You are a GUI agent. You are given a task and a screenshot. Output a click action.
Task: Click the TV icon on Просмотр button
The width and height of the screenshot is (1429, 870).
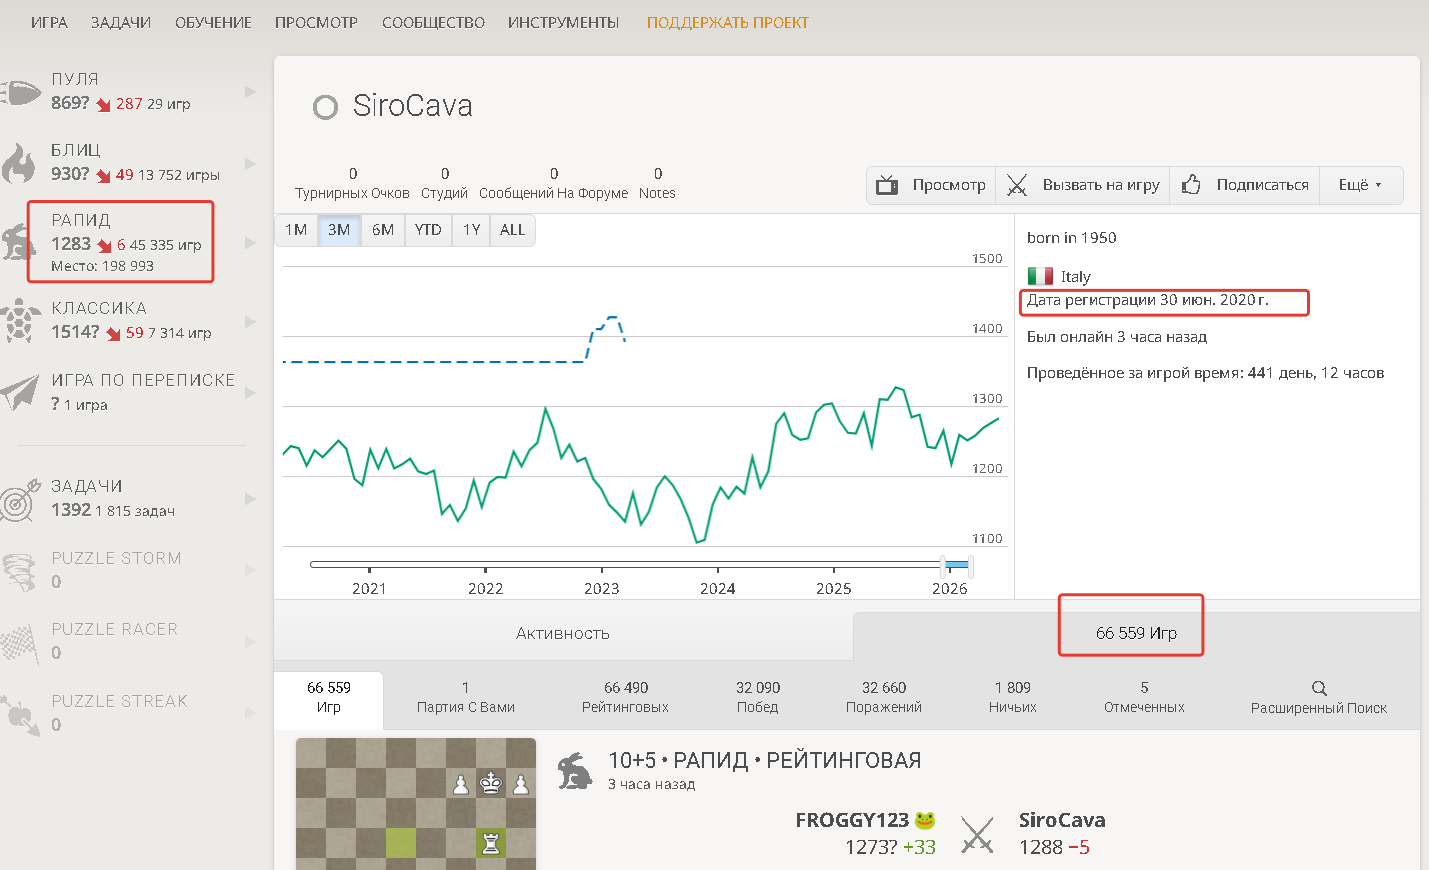click(x=887, y=185)
